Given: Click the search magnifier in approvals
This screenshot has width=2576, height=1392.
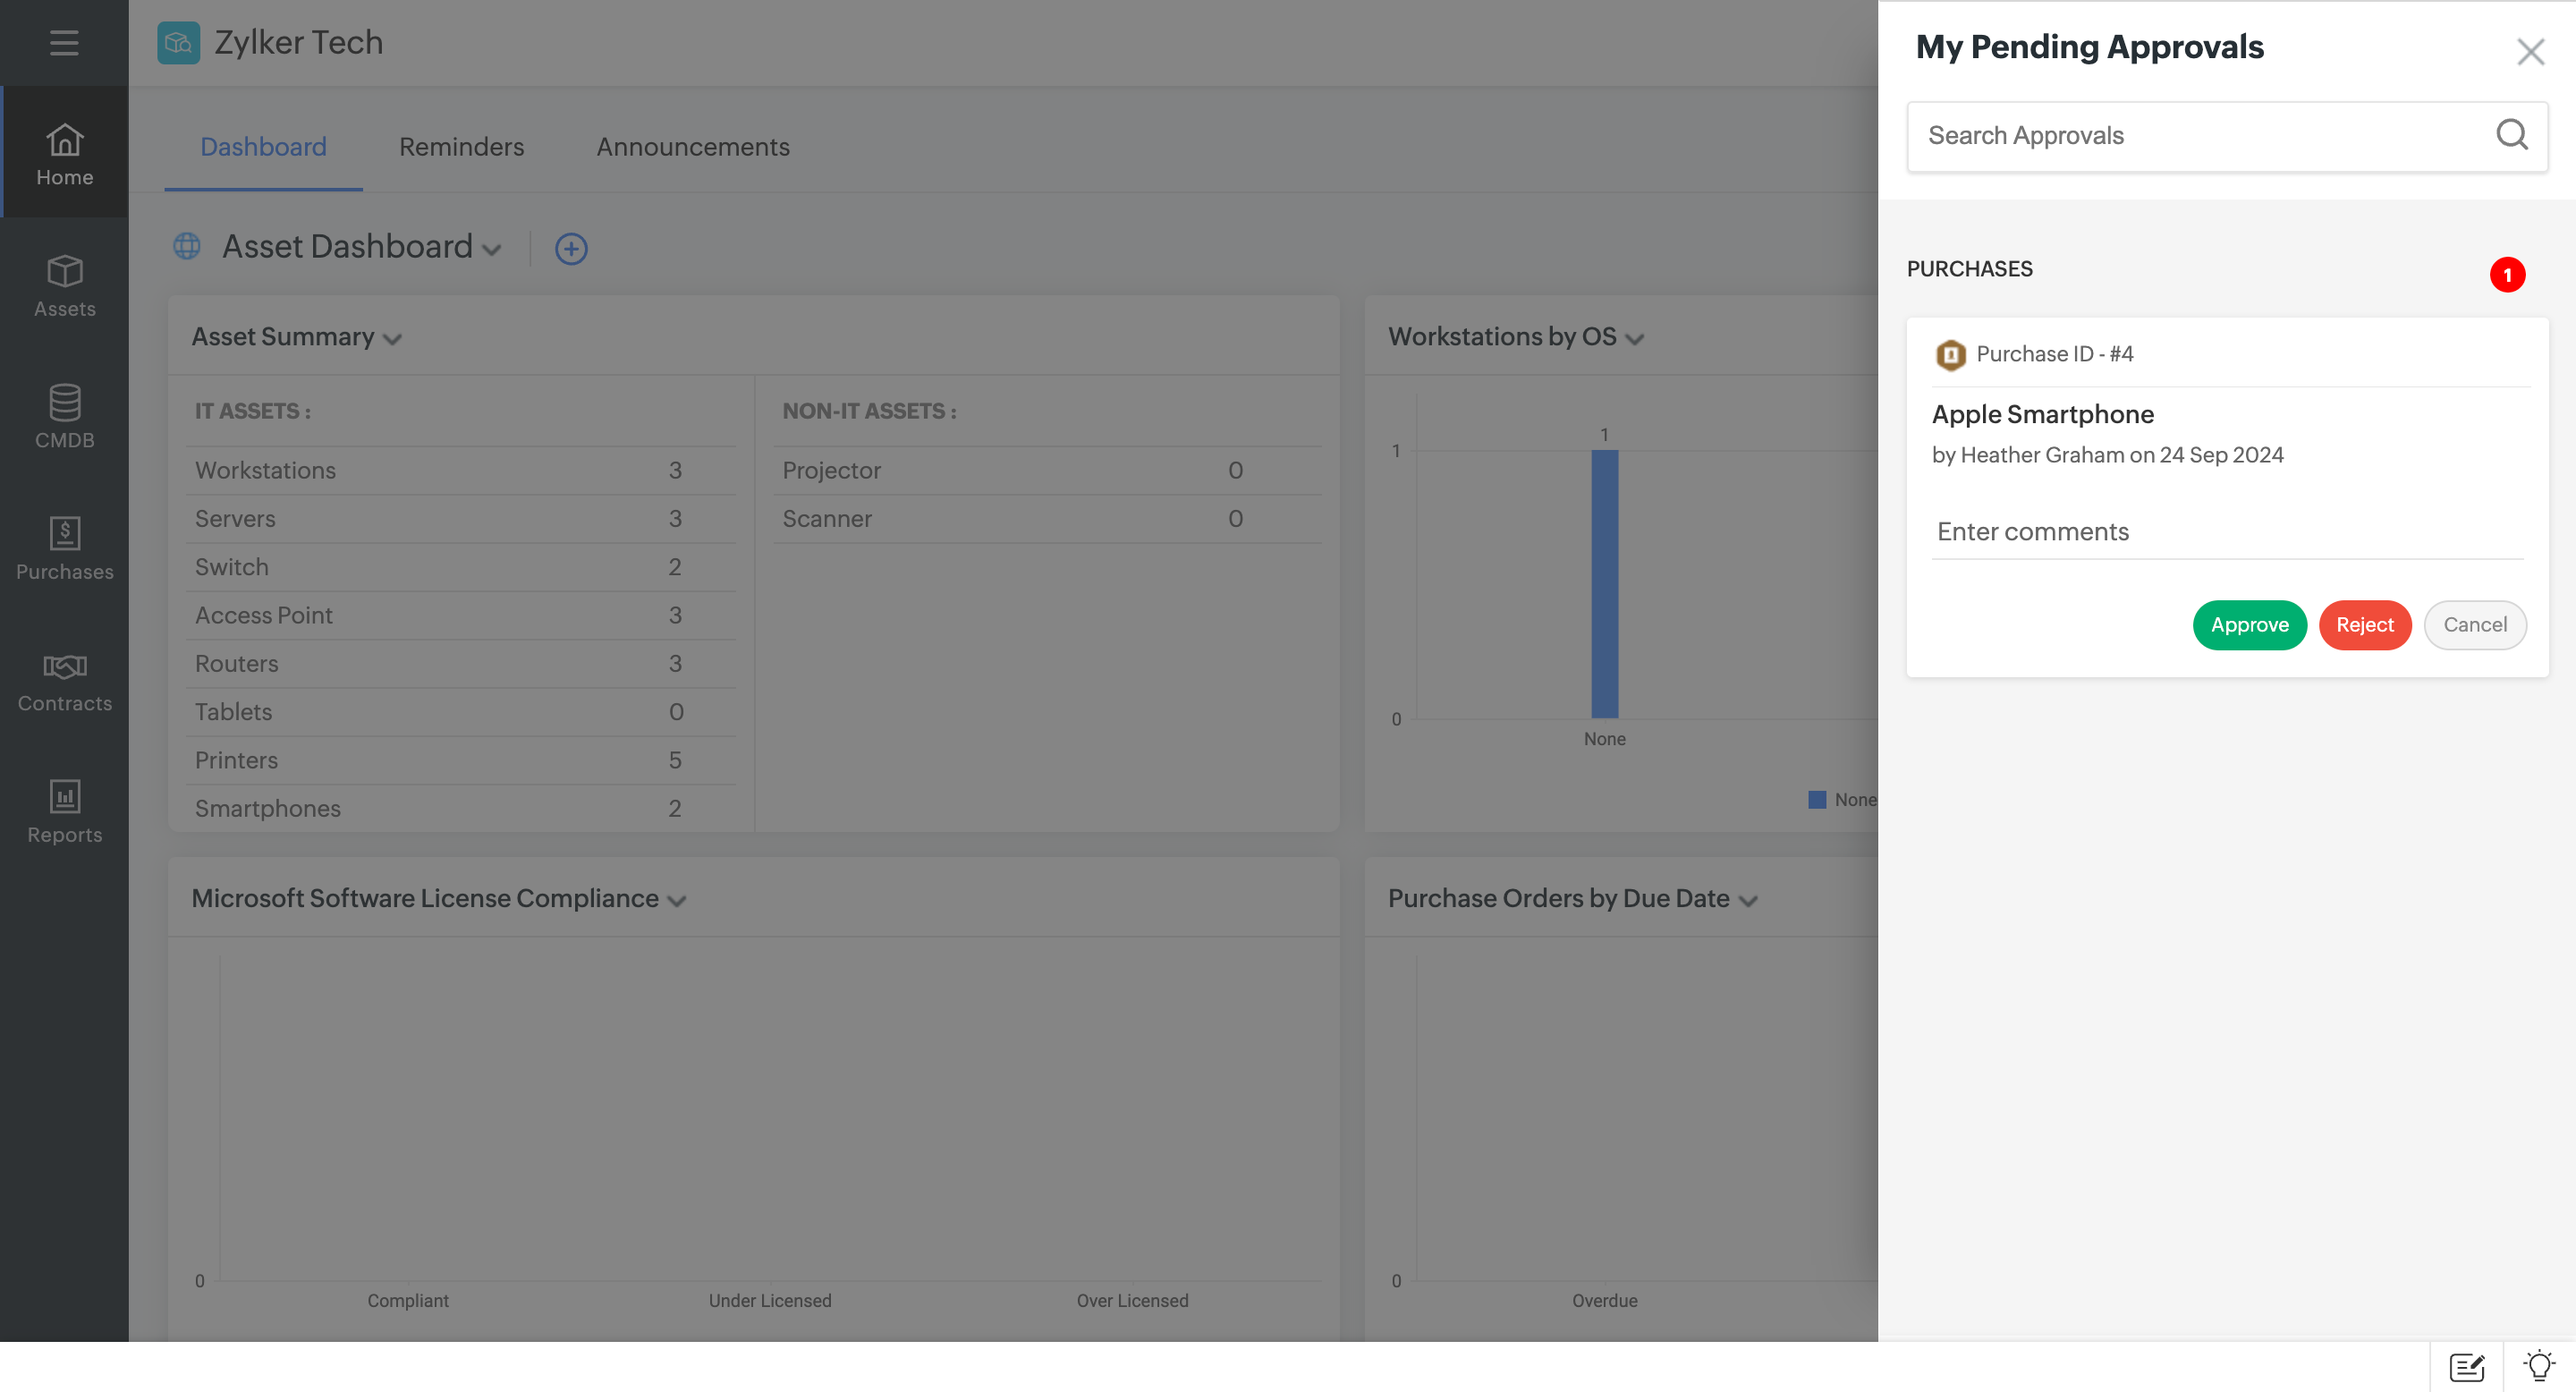Looking at the screenshot, I should point(2511,135).
